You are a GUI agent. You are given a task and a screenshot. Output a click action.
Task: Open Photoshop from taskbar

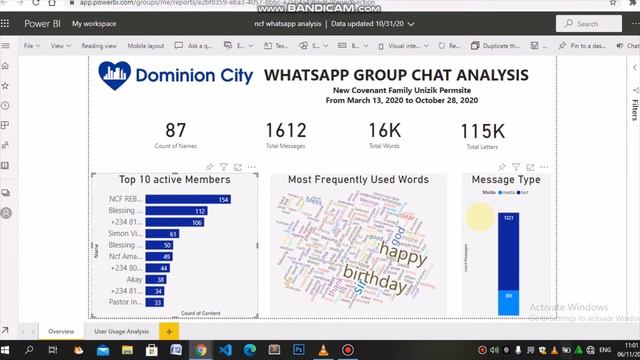[298, 350]
